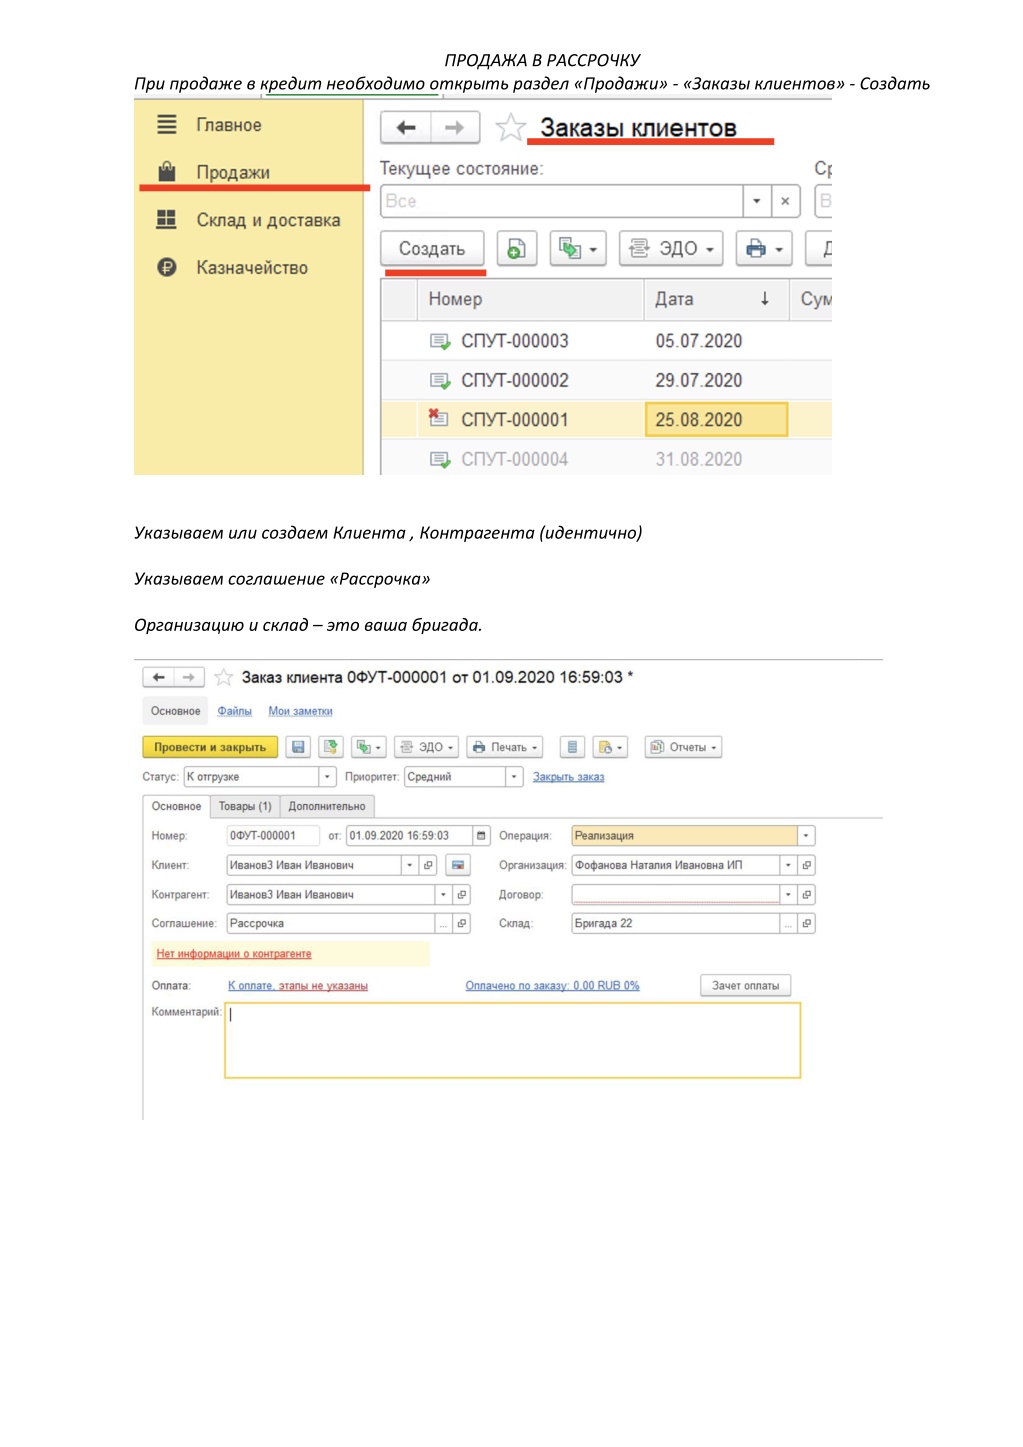
Task: Open the Клиент record with its open icon
Action: 428,865
